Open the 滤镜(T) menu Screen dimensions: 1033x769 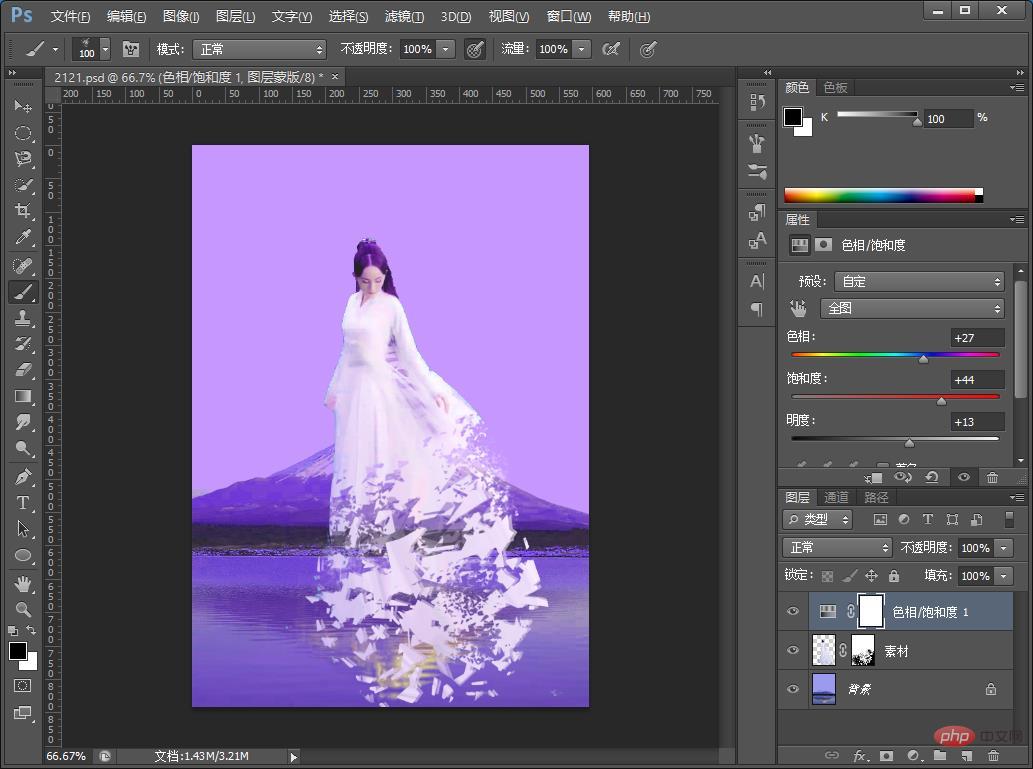[404, 17]
